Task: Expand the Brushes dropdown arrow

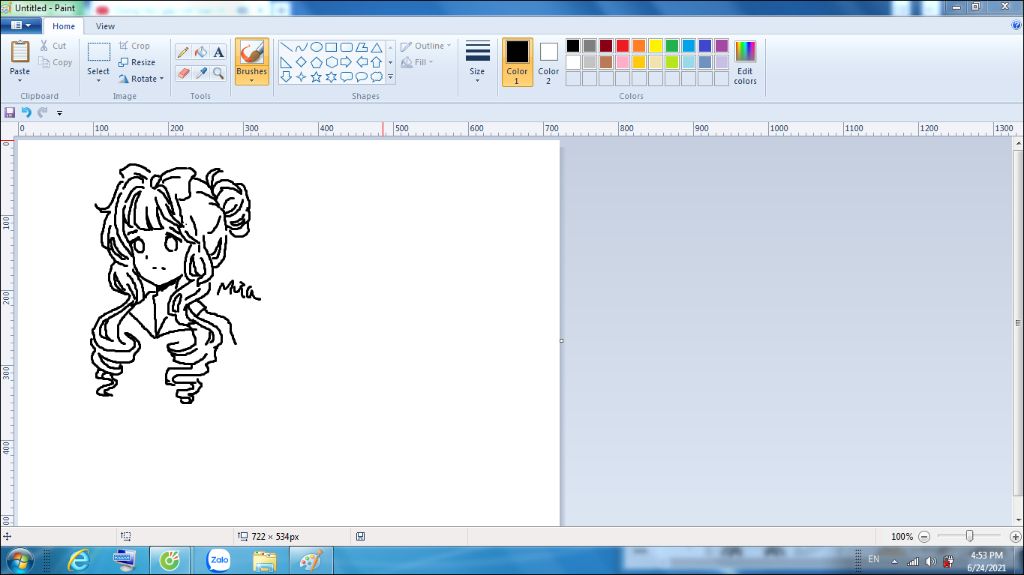Action: click(x=251, y=80)
